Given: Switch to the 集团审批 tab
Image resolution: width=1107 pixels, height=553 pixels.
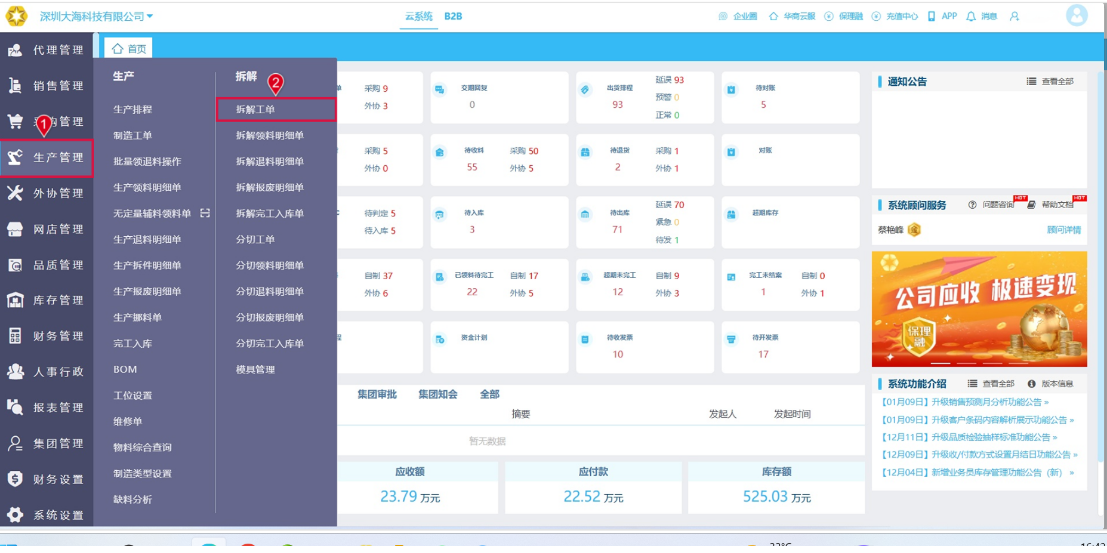Looking at the screenshot, I should point(377,395).
